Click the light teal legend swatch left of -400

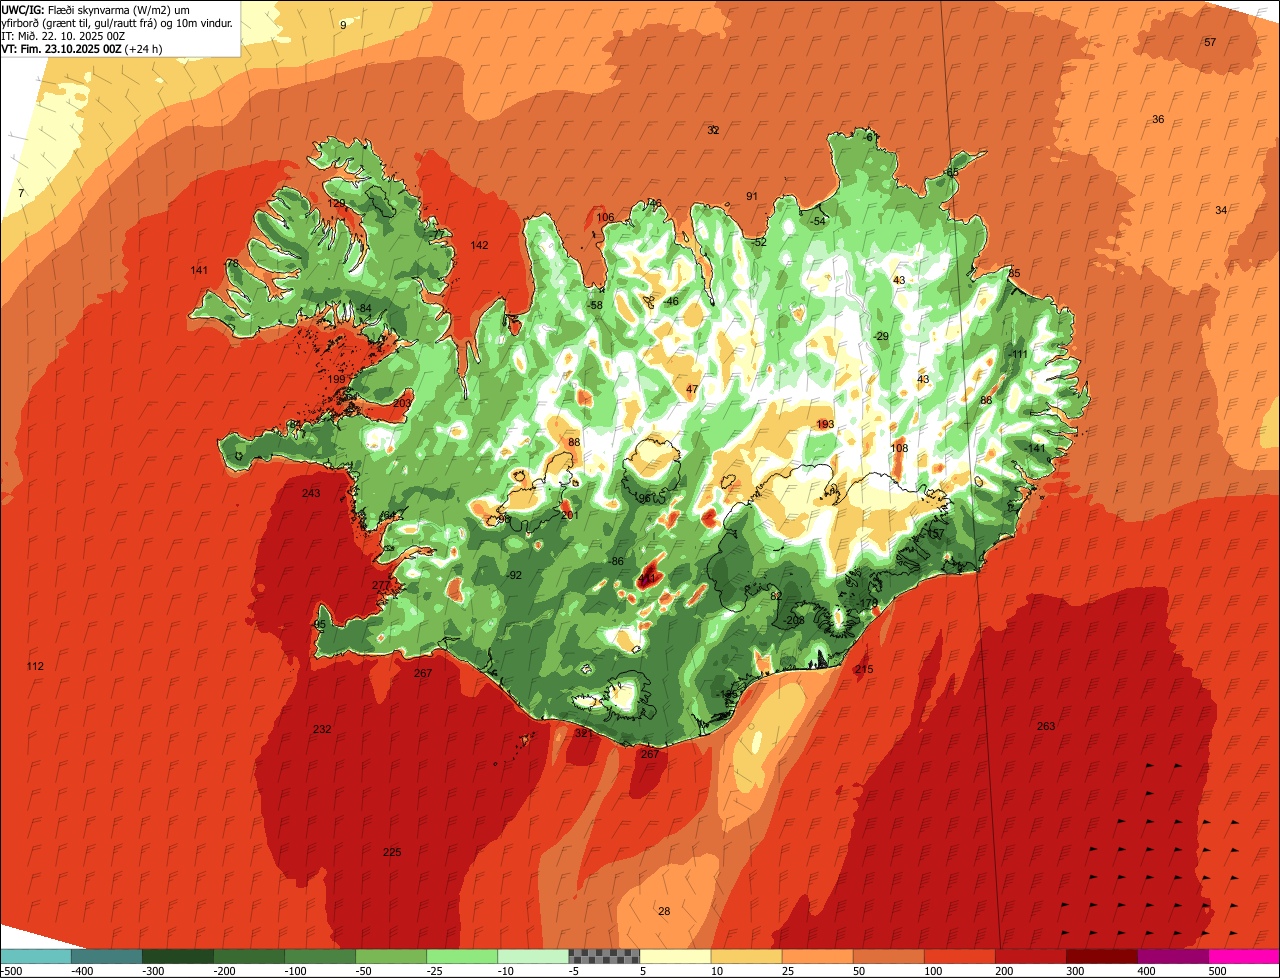click(x=35, y=956)
